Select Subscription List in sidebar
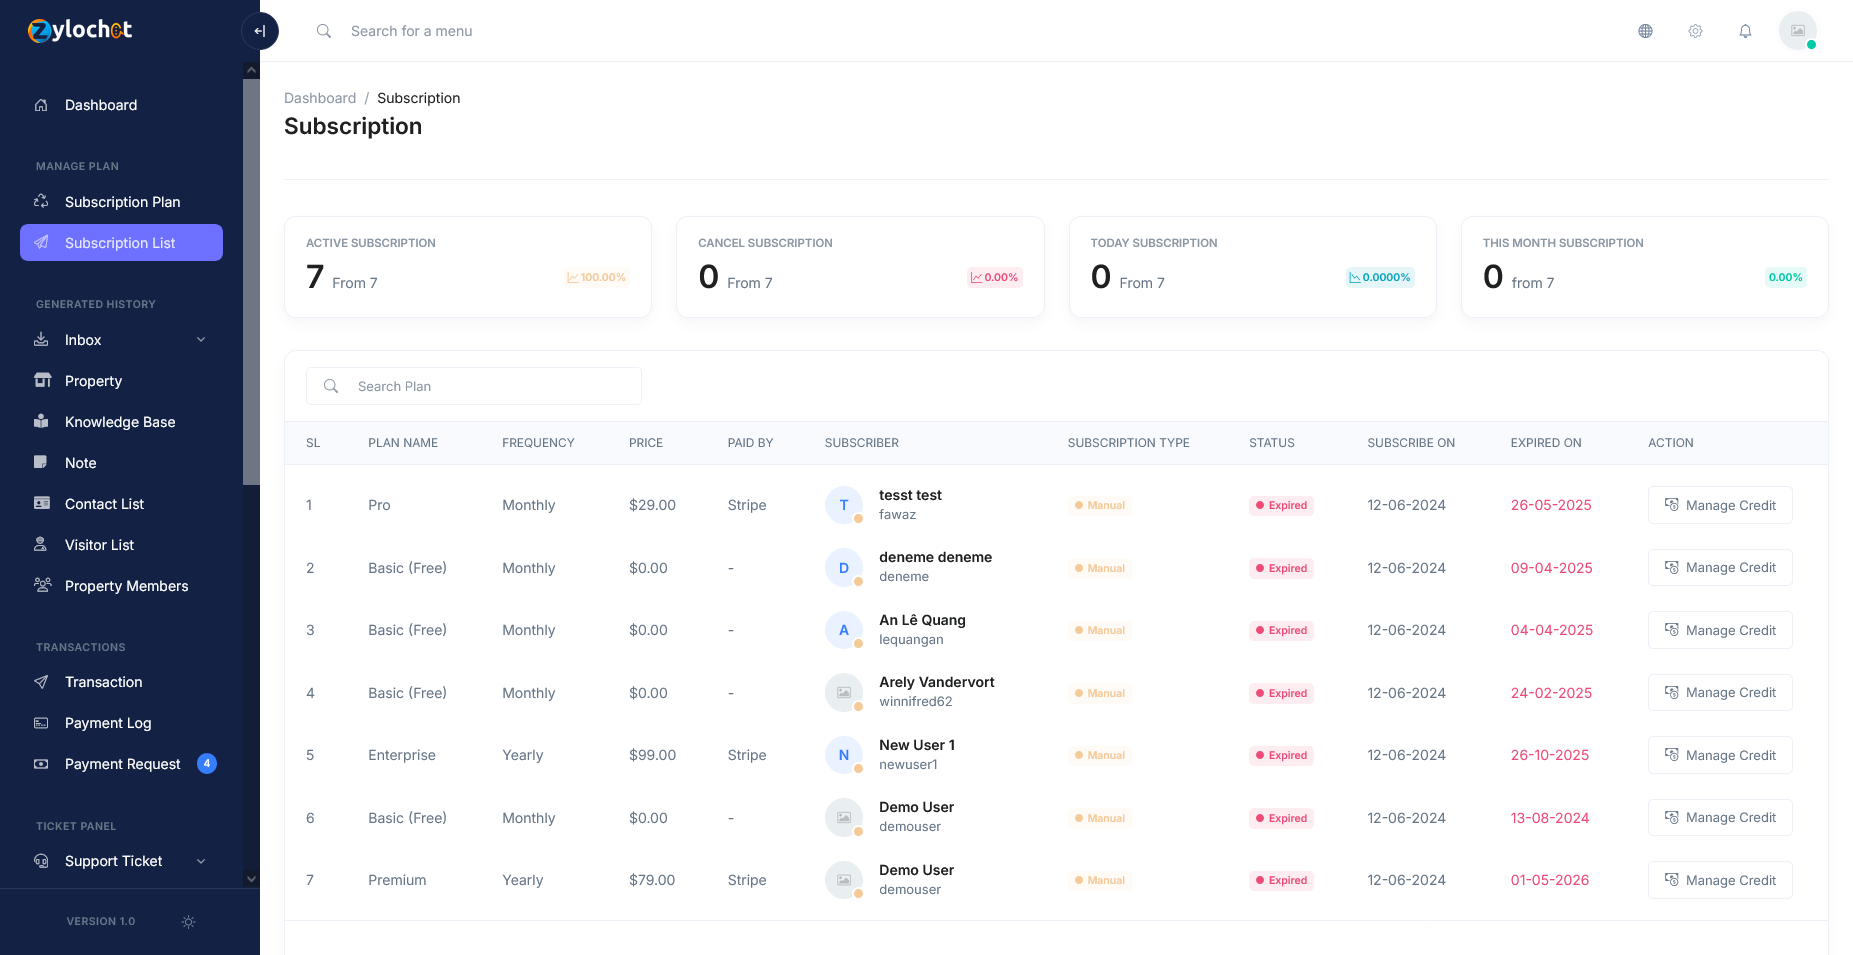Screen dimensions: 1853x955 coord(121,243)
